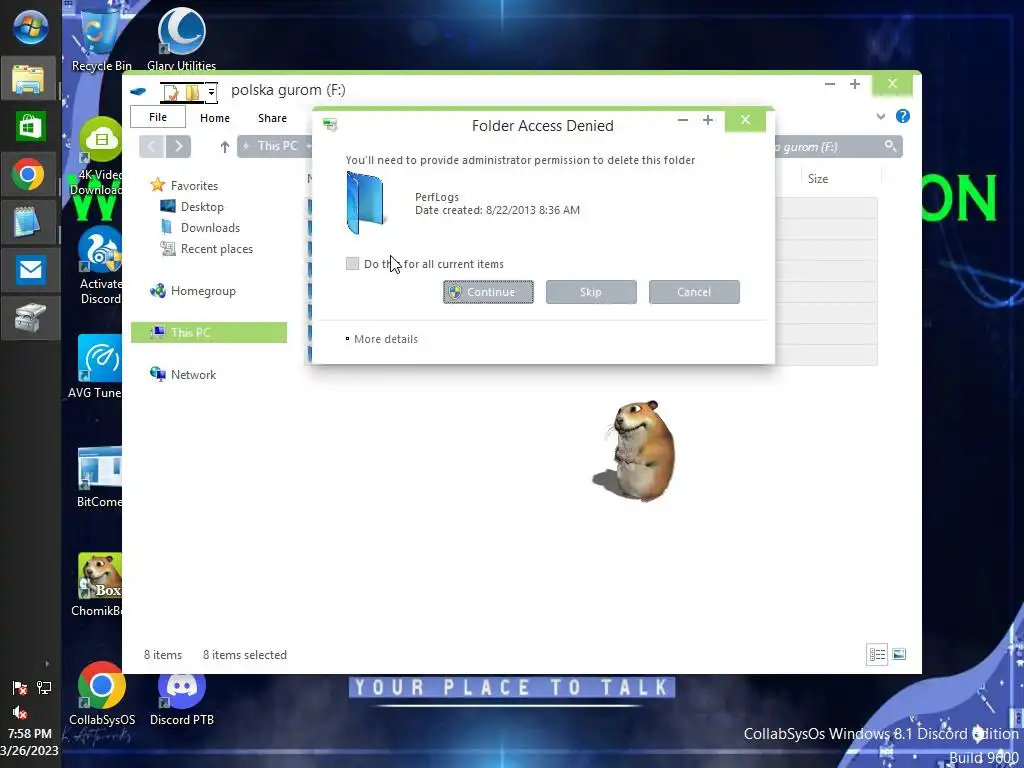Click the PerfLogs folder name in dialog
The height and width of the screenshot is (768, 1024).
(x=437, y=197)
